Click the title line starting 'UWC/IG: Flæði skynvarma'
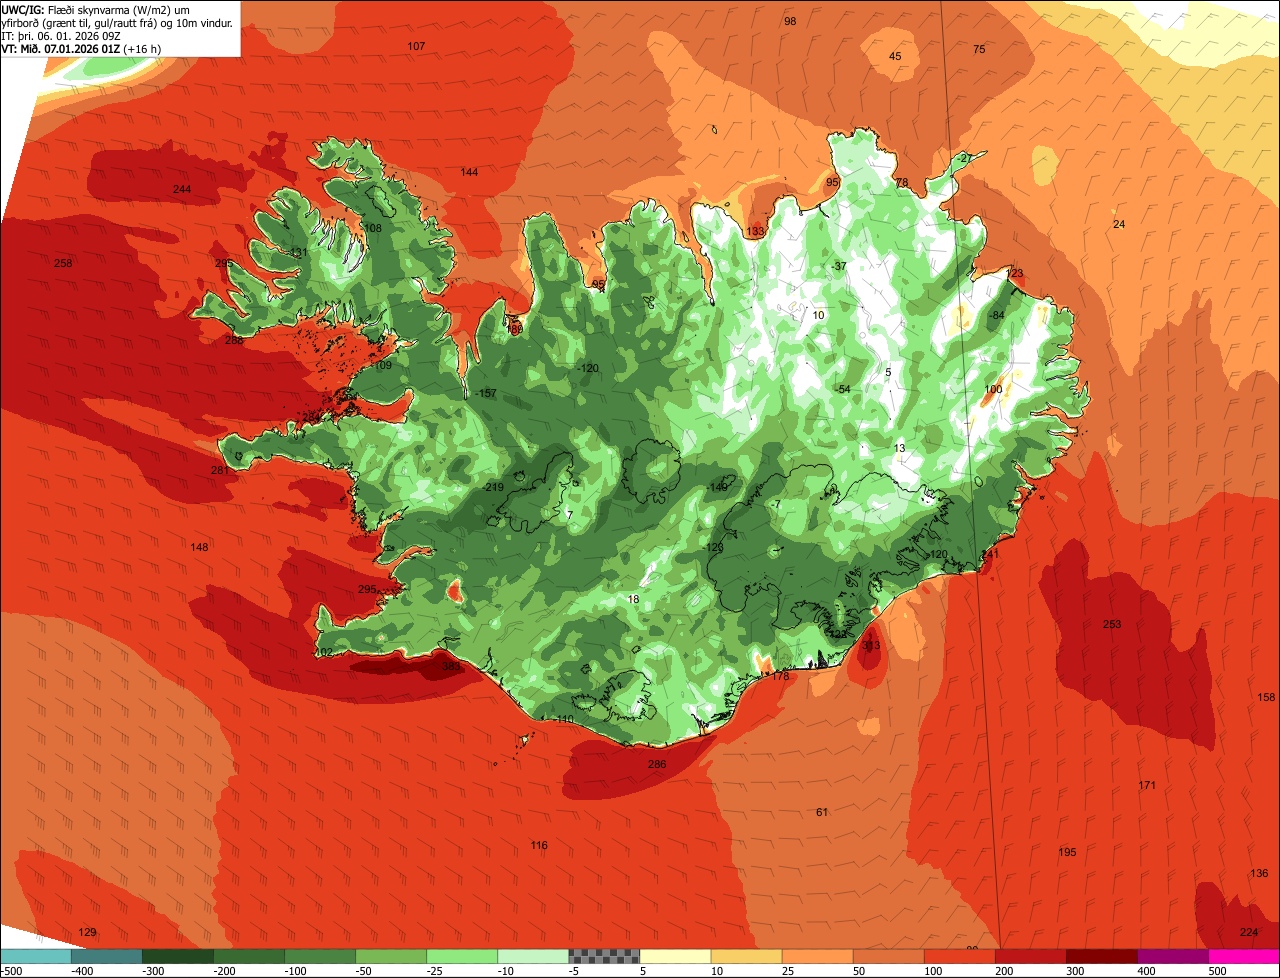Screen dimensions: 1280x978 click(96, 9)
